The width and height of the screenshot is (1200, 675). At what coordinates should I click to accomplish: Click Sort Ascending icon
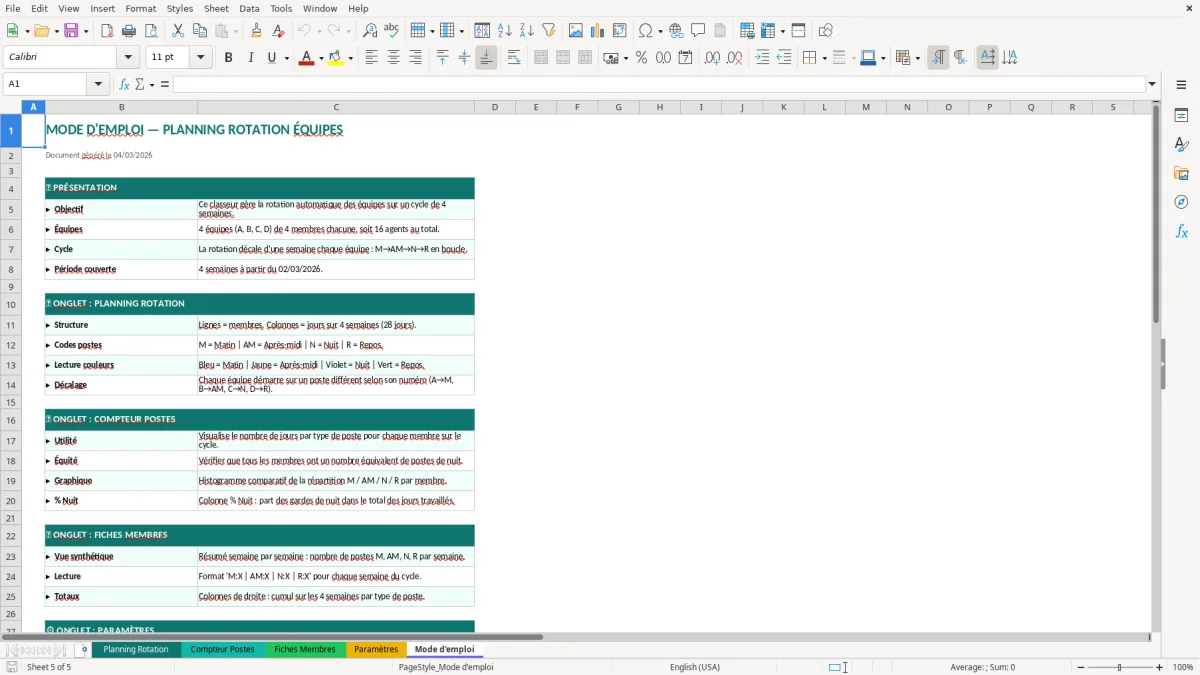click(x=505, y=31)
